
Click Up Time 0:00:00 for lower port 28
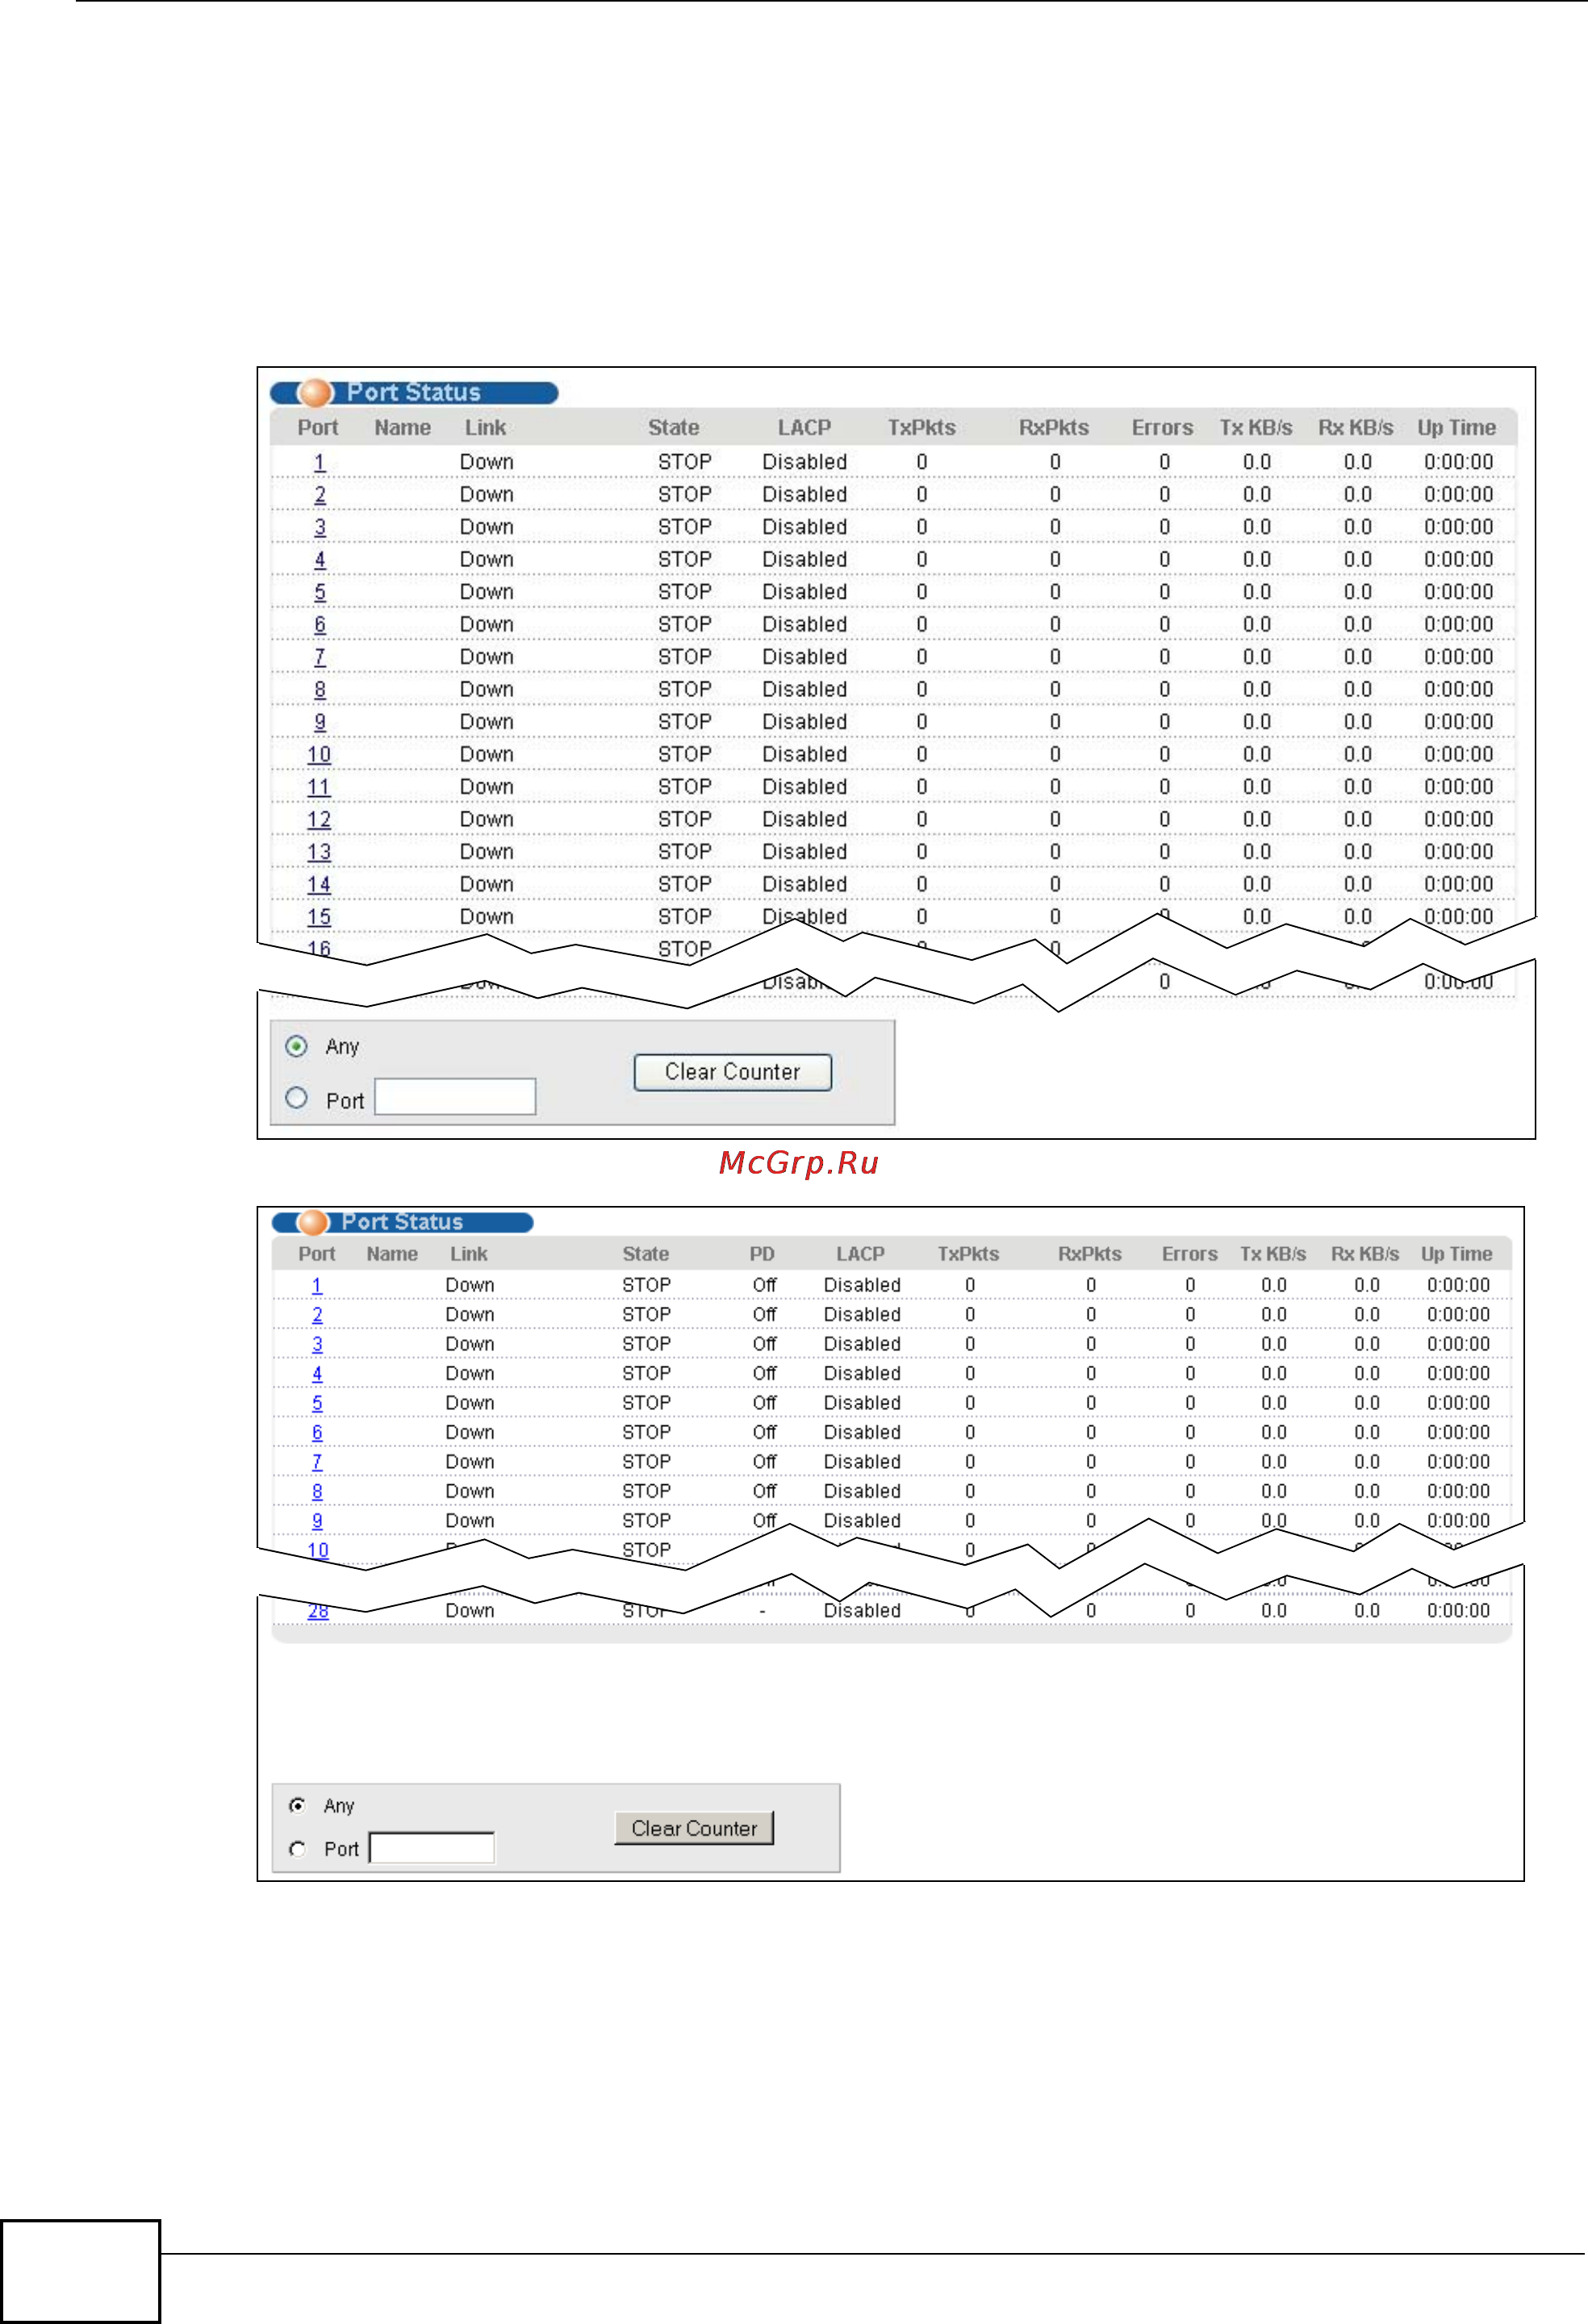tap(1458, 1611)
